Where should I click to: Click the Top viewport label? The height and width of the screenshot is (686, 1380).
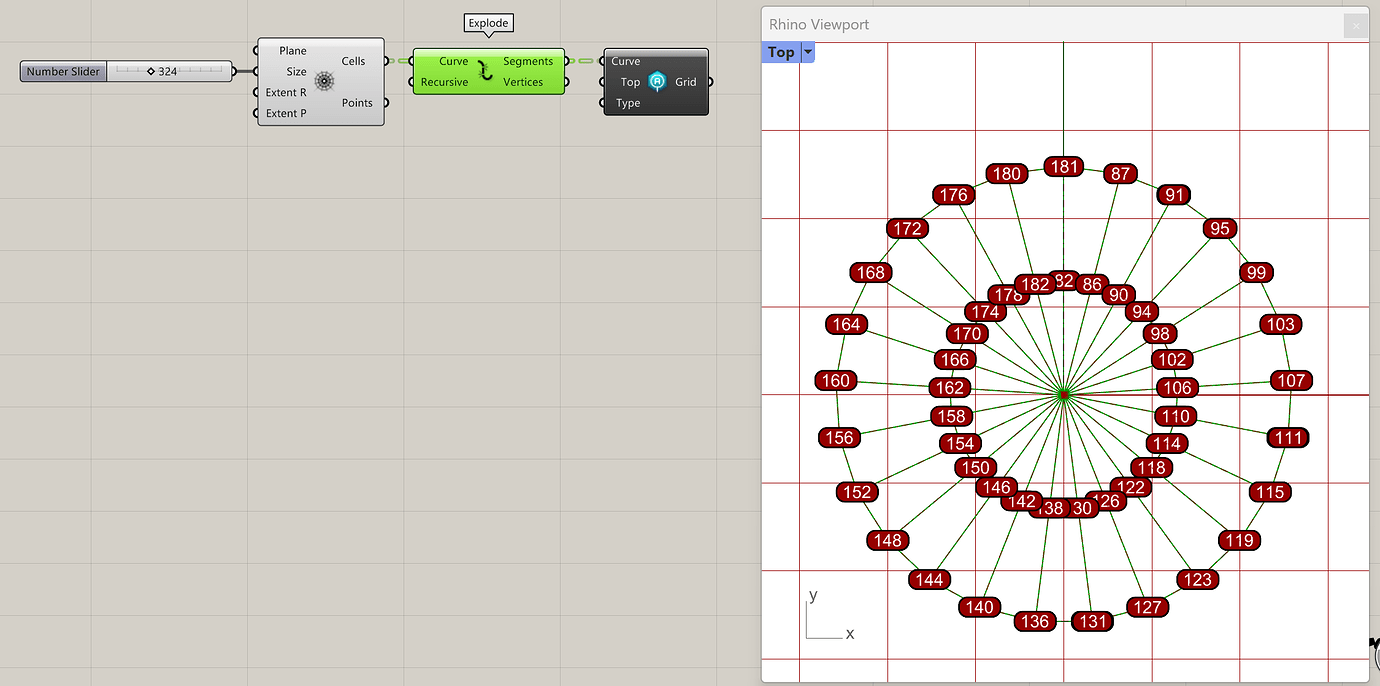pyautogui.click(x=781, y=52)
